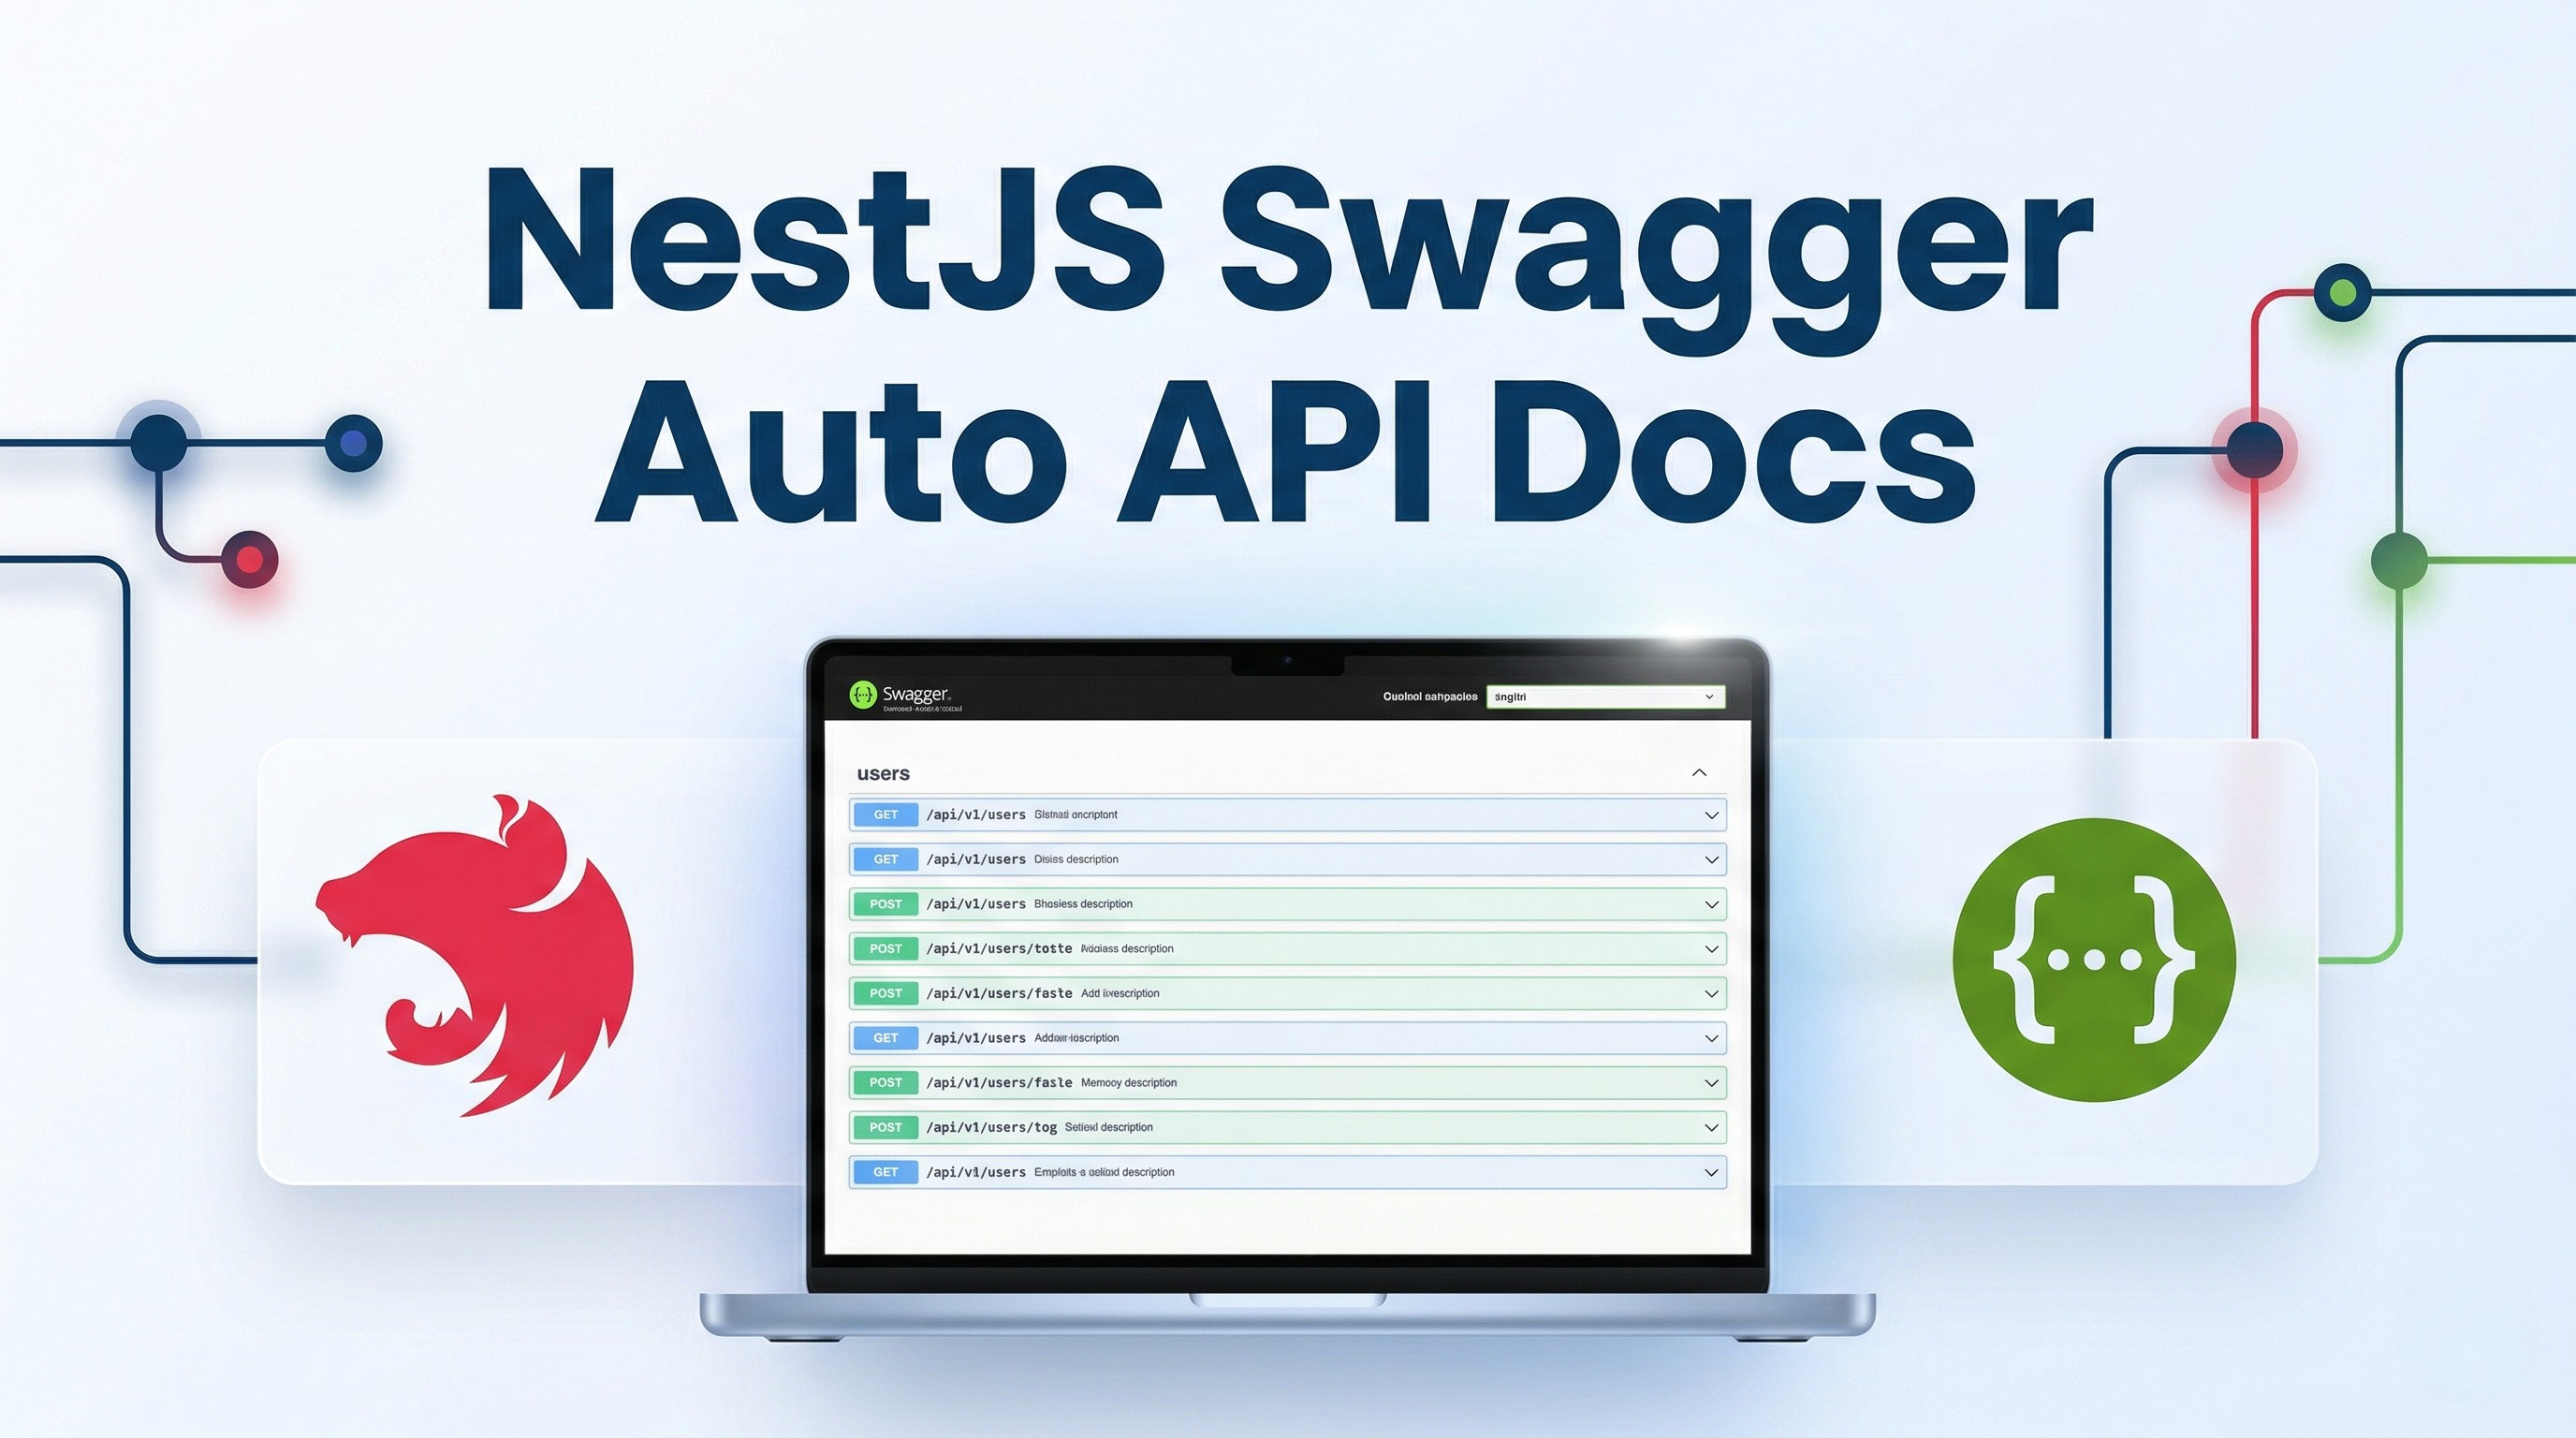2576x1438 pixels.
Task: Click the POST badge for /api/v1/users/totte
Action: [885, 949]
